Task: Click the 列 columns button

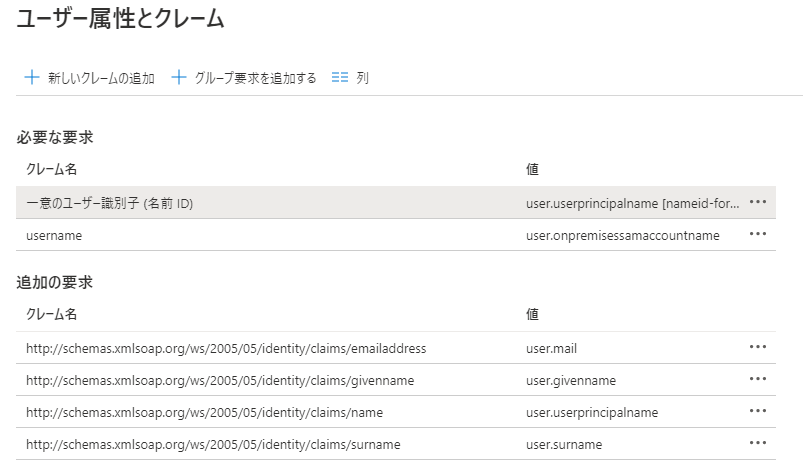Action: click(362, 78)
